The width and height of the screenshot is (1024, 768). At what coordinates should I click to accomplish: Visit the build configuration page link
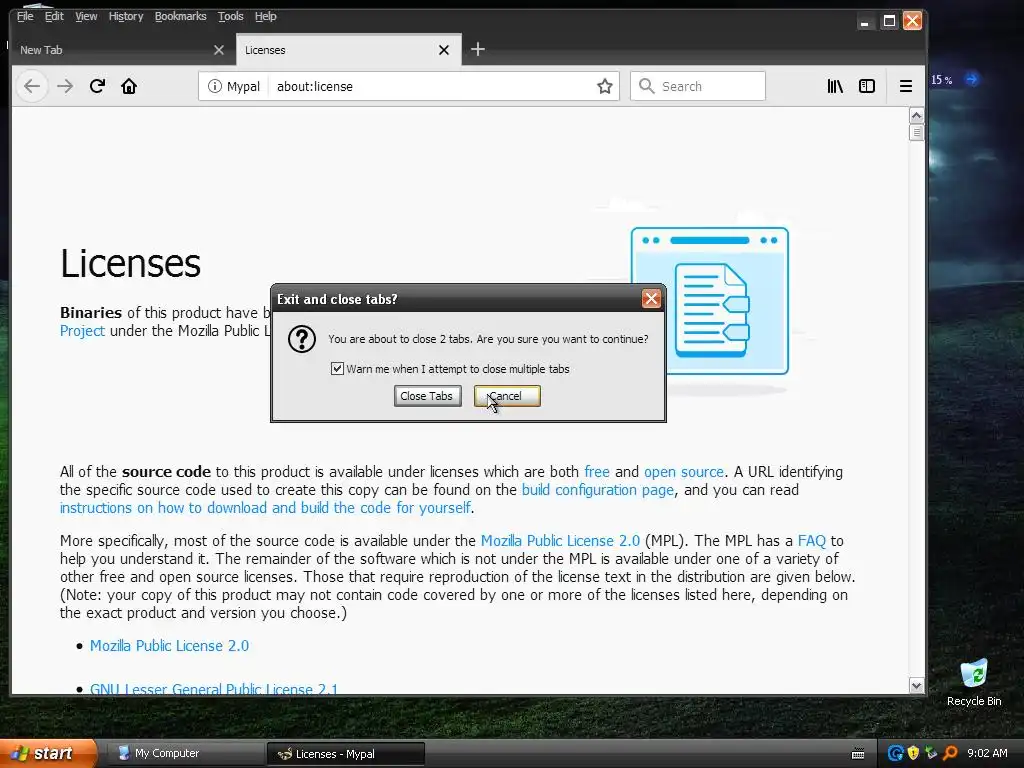tap(598, 490)
